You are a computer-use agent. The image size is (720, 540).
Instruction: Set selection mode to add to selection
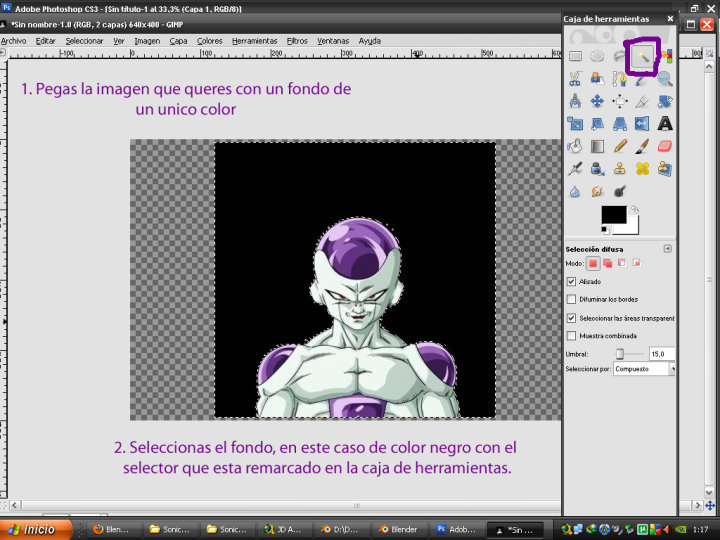[x=608, y=264]
